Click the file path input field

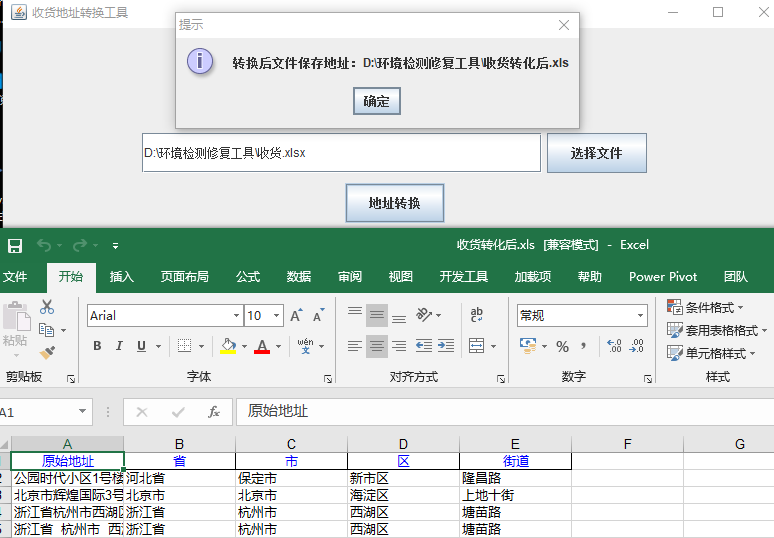[x=342, y=153]
